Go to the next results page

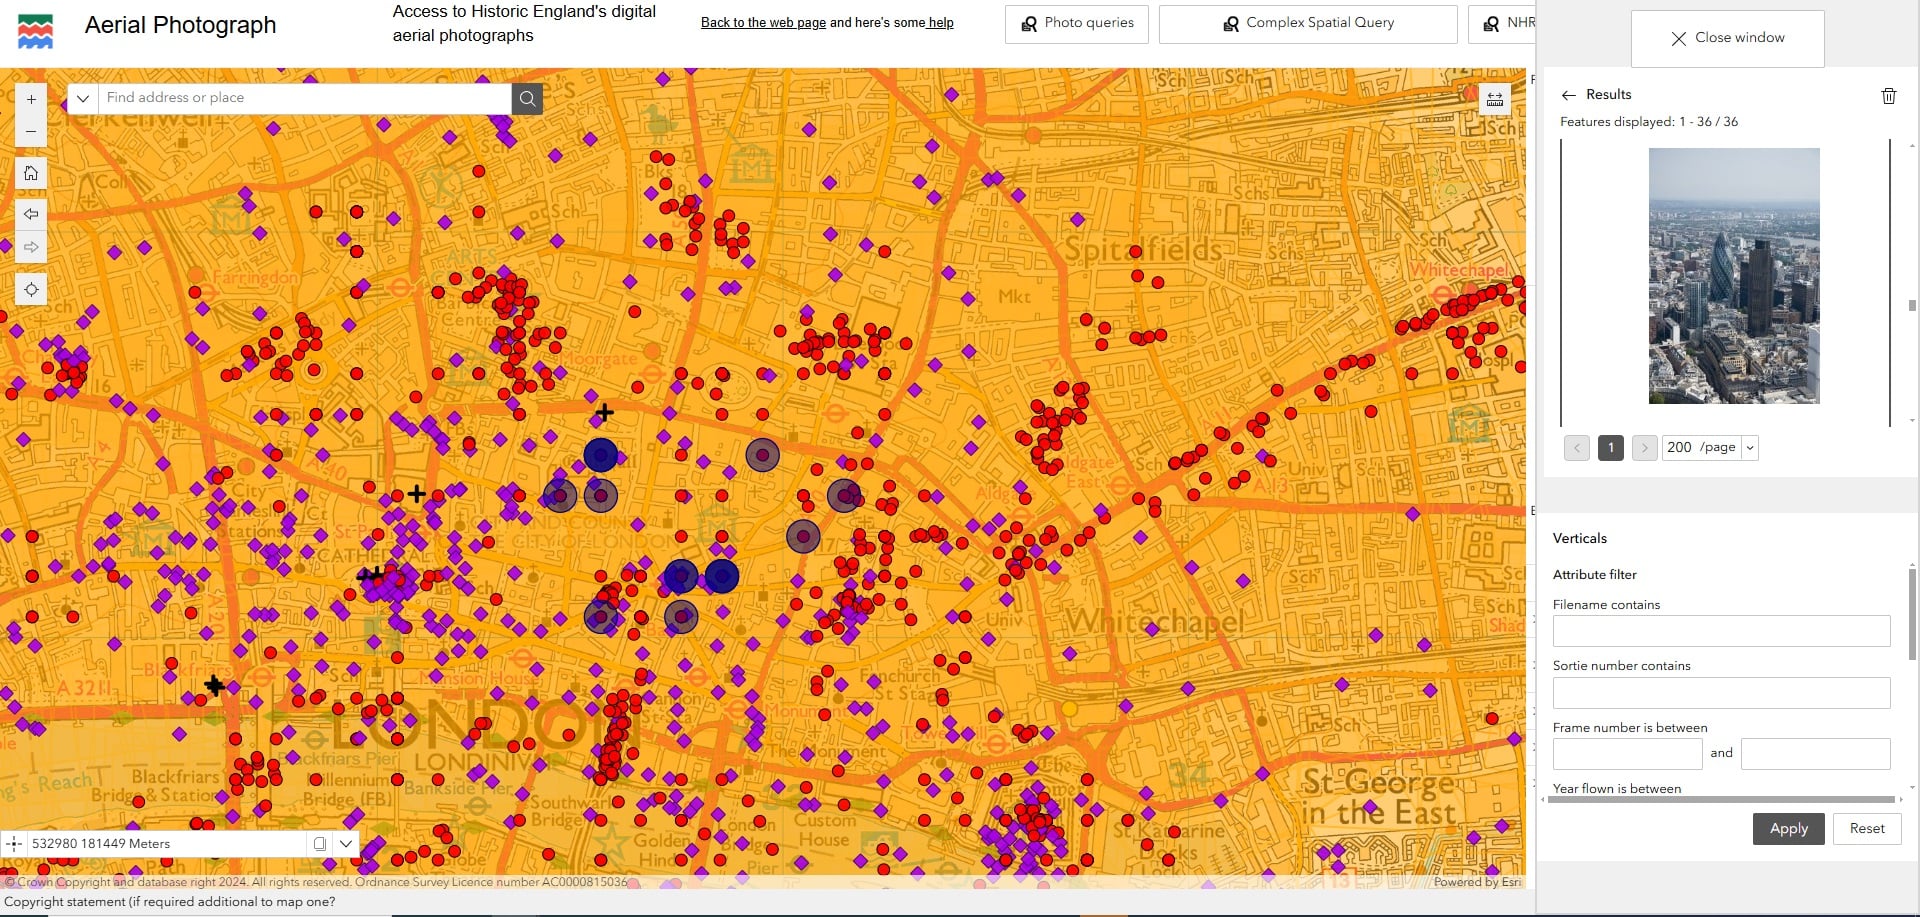[1644, 448]
